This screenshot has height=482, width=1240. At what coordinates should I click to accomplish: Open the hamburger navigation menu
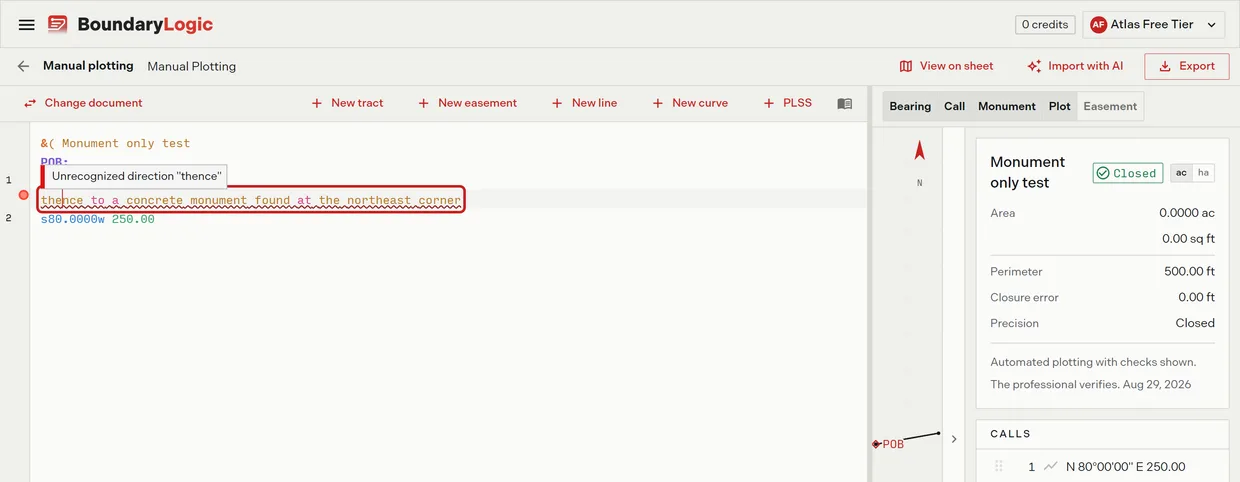click(x=27, y=25)
